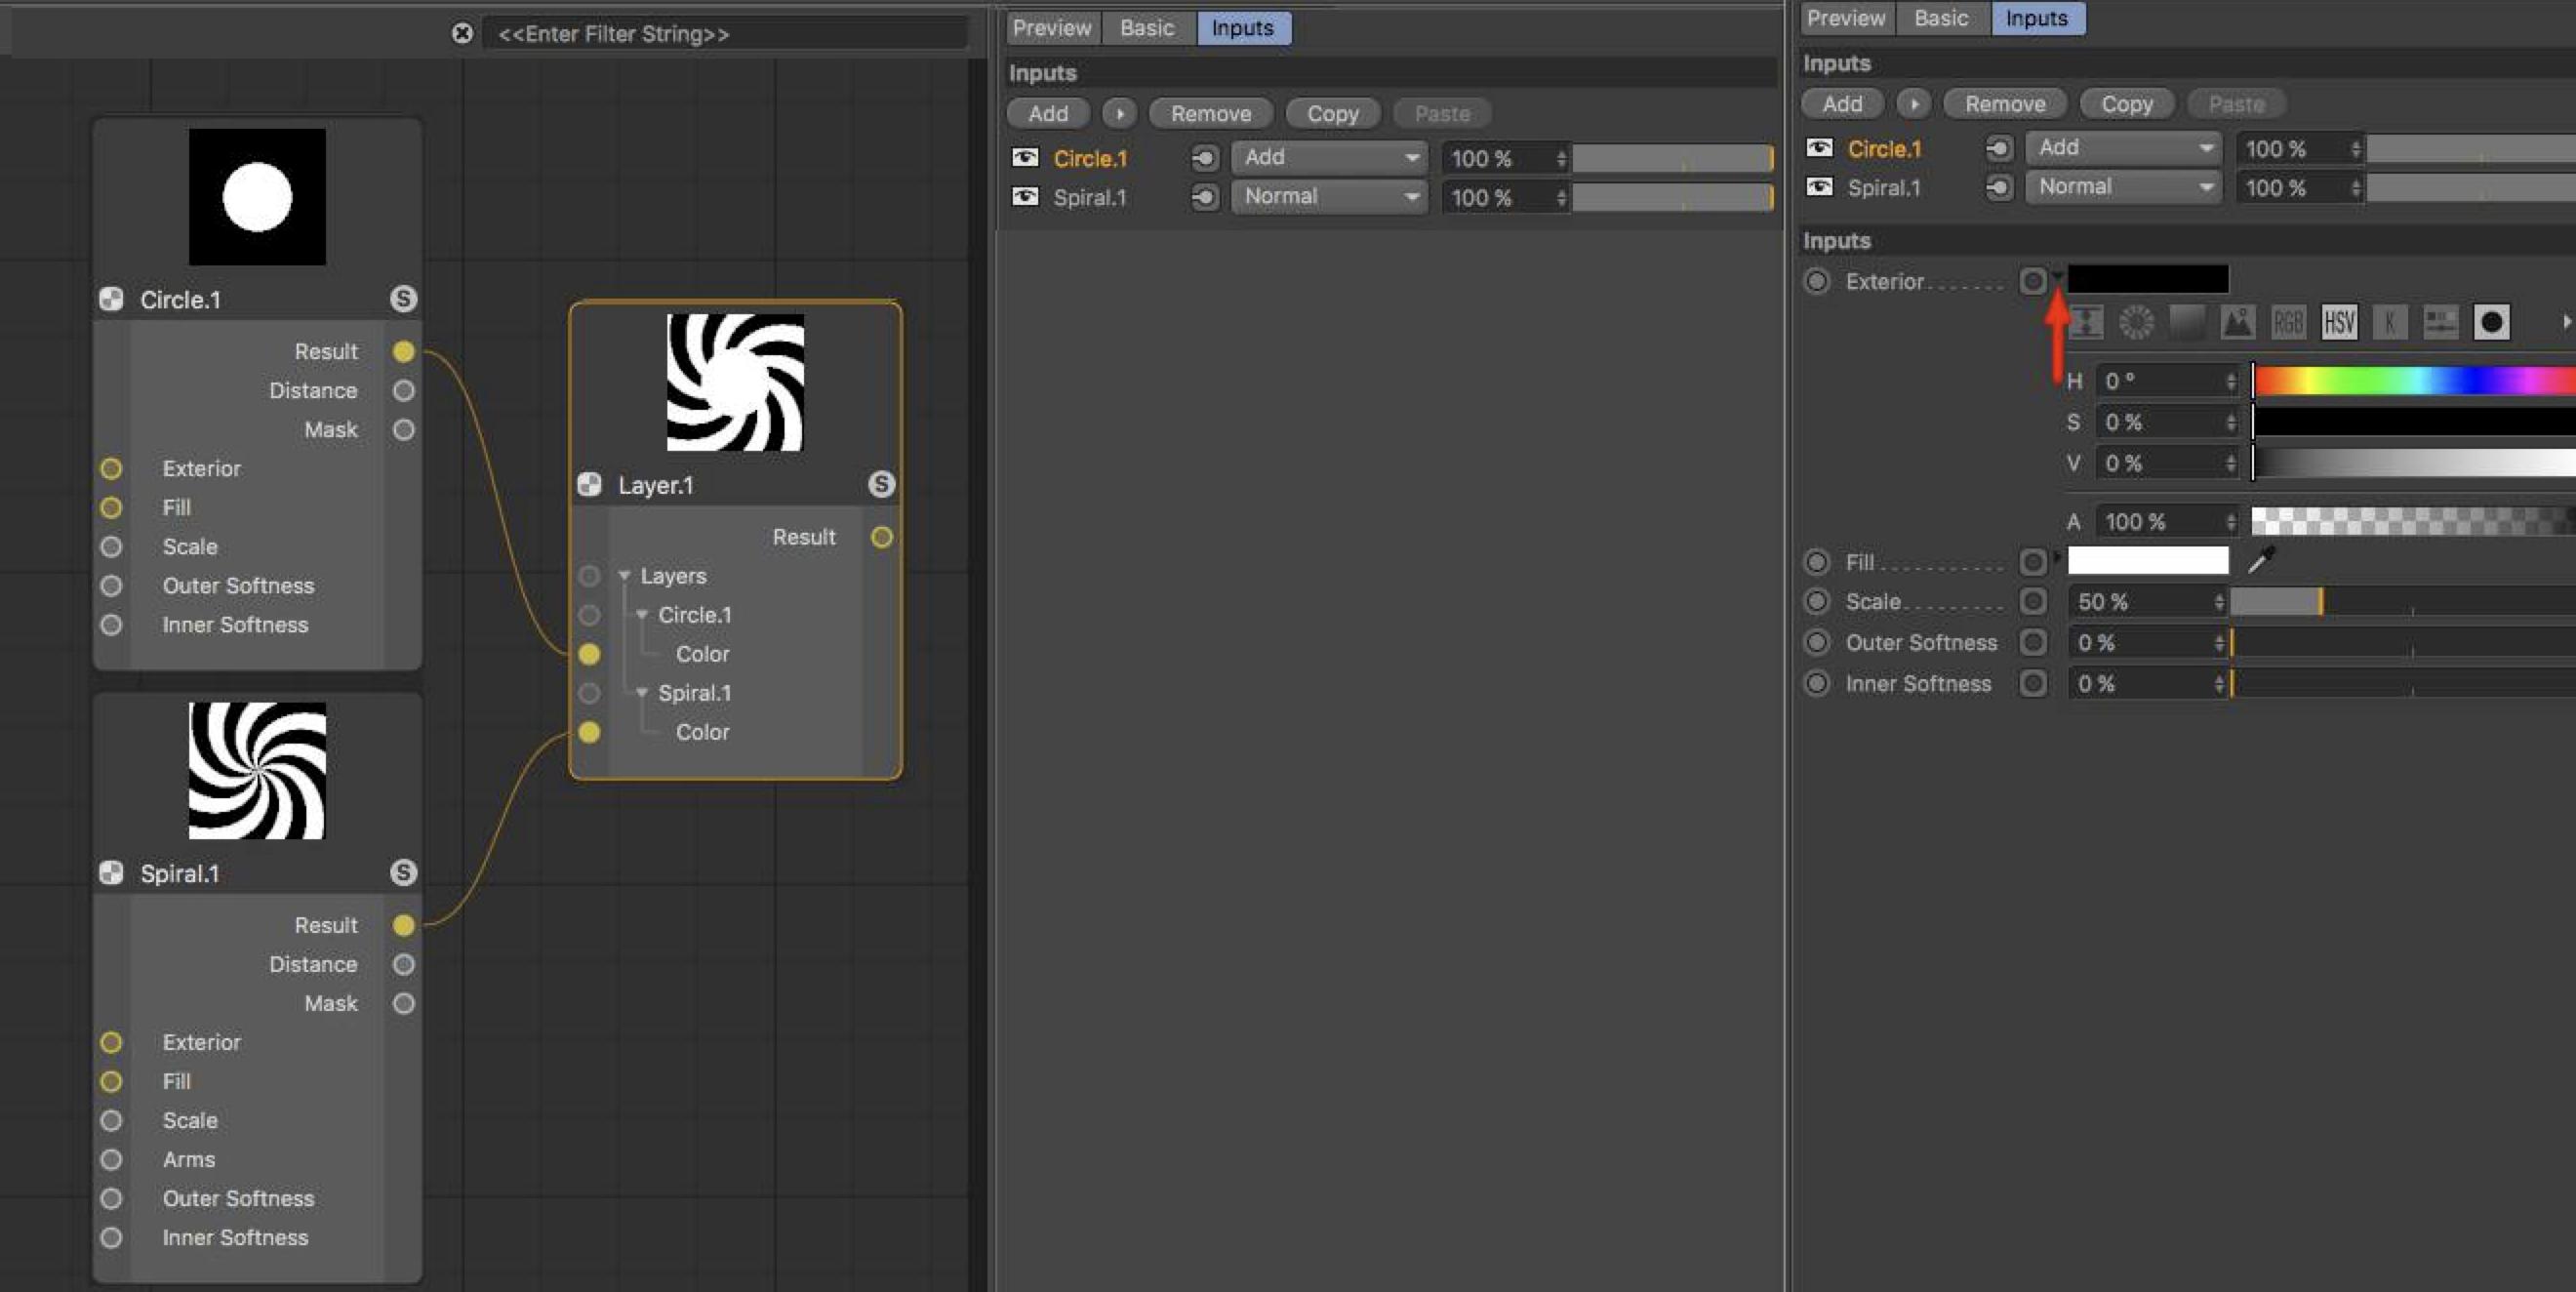Toggle visibility of Spiral.1 in right panel

point(1819,187)
